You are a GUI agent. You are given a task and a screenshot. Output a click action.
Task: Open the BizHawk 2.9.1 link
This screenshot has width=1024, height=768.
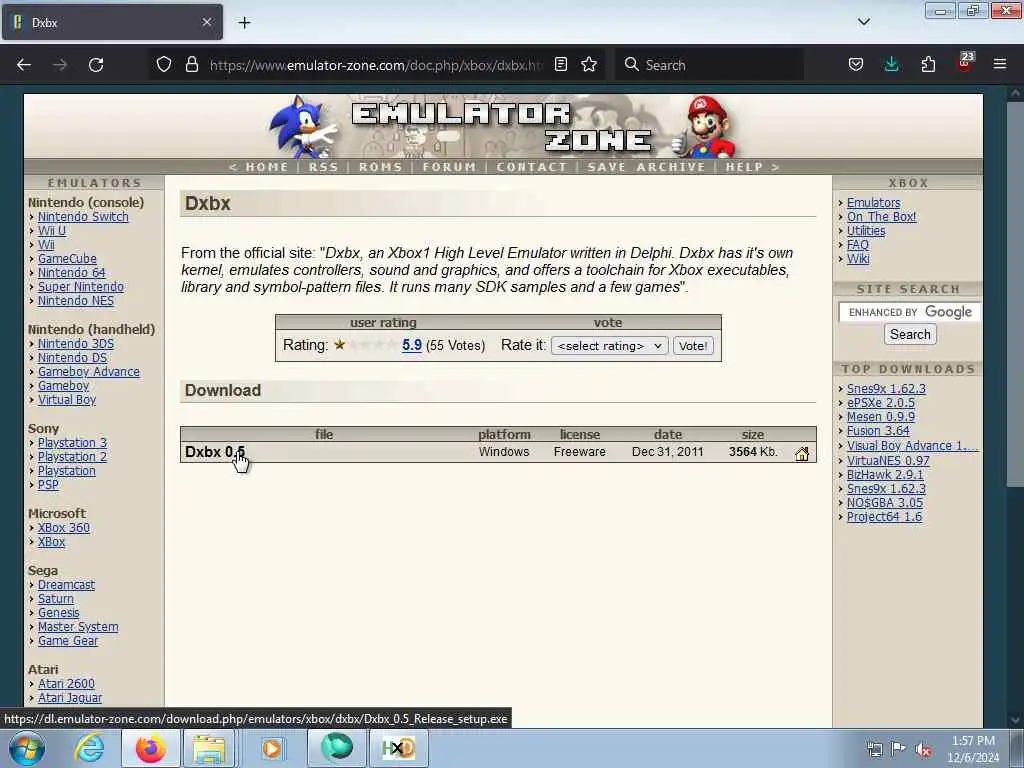885,475
